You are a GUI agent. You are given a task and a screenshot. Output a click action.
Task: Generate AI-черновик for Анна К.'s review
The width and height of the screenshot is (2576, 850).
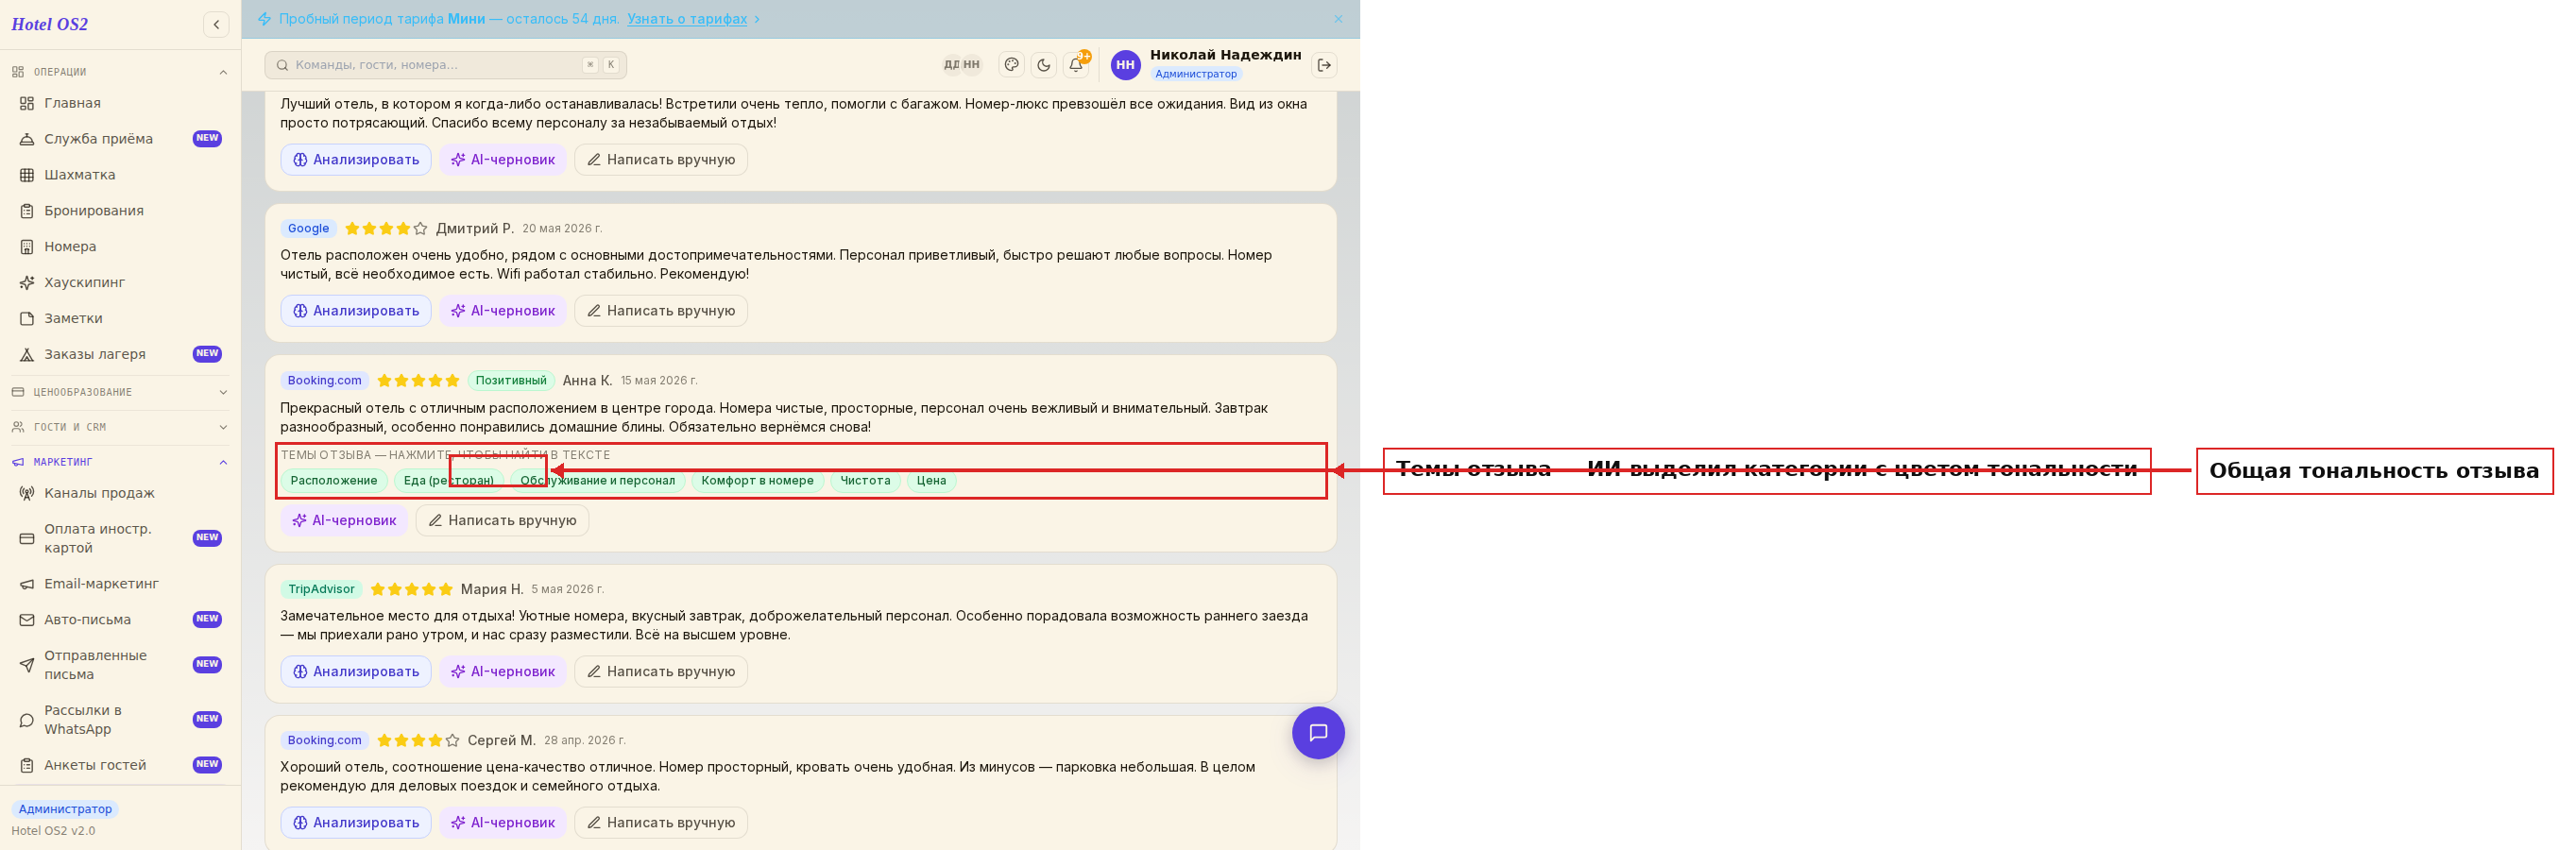coord(344,521)
